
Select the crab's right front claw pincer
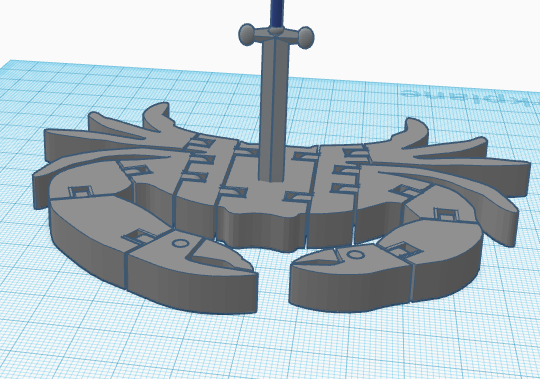pos(350,279)
